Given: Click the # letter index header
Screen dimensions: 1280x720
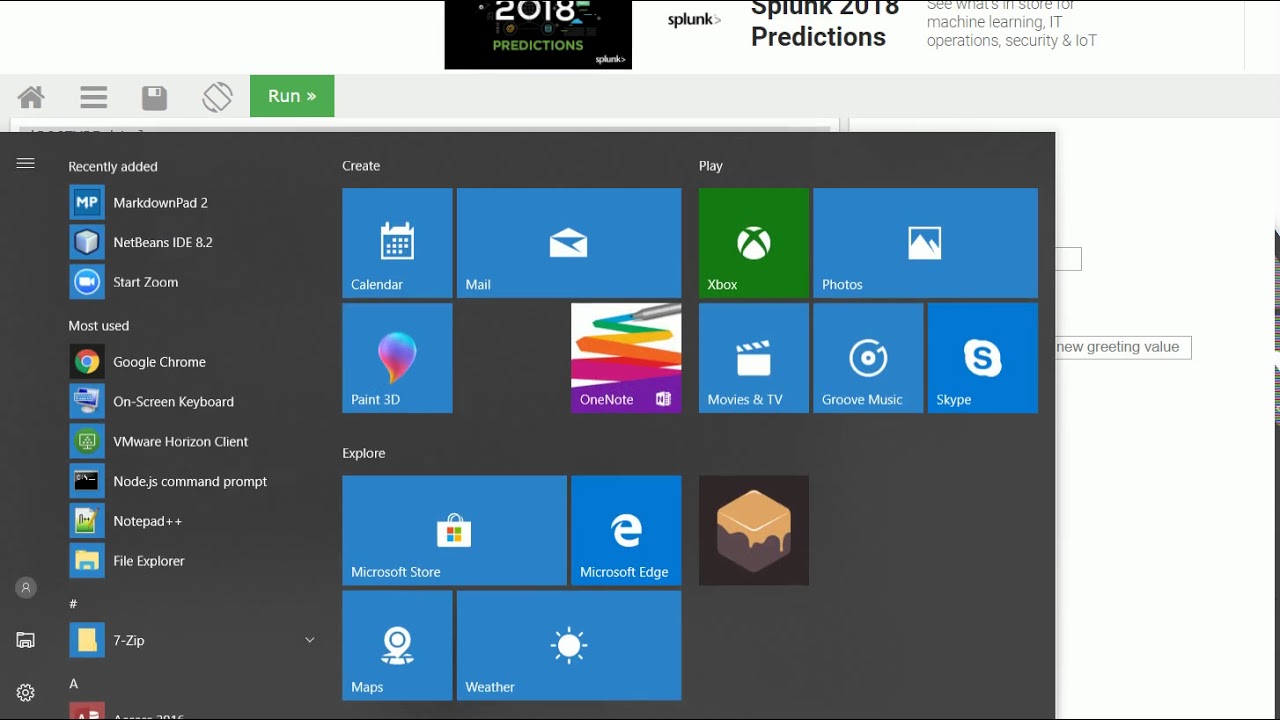Looking at the screenshot, I should coord(73,604).
